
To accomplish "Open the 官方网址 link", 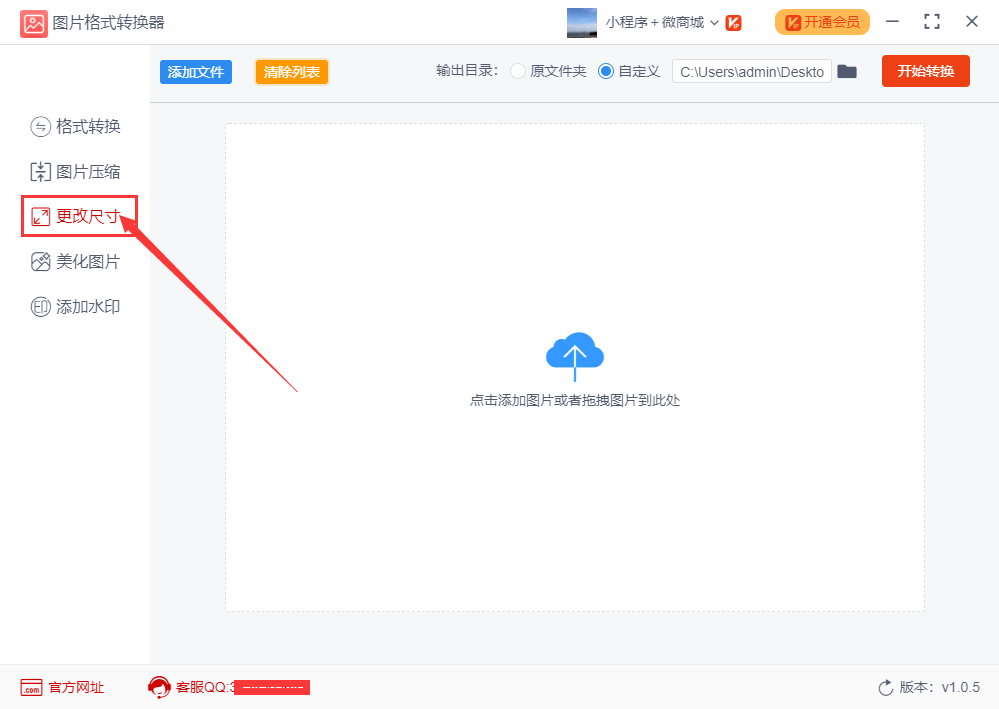I will pyautogui.click(x=76, y=687).
